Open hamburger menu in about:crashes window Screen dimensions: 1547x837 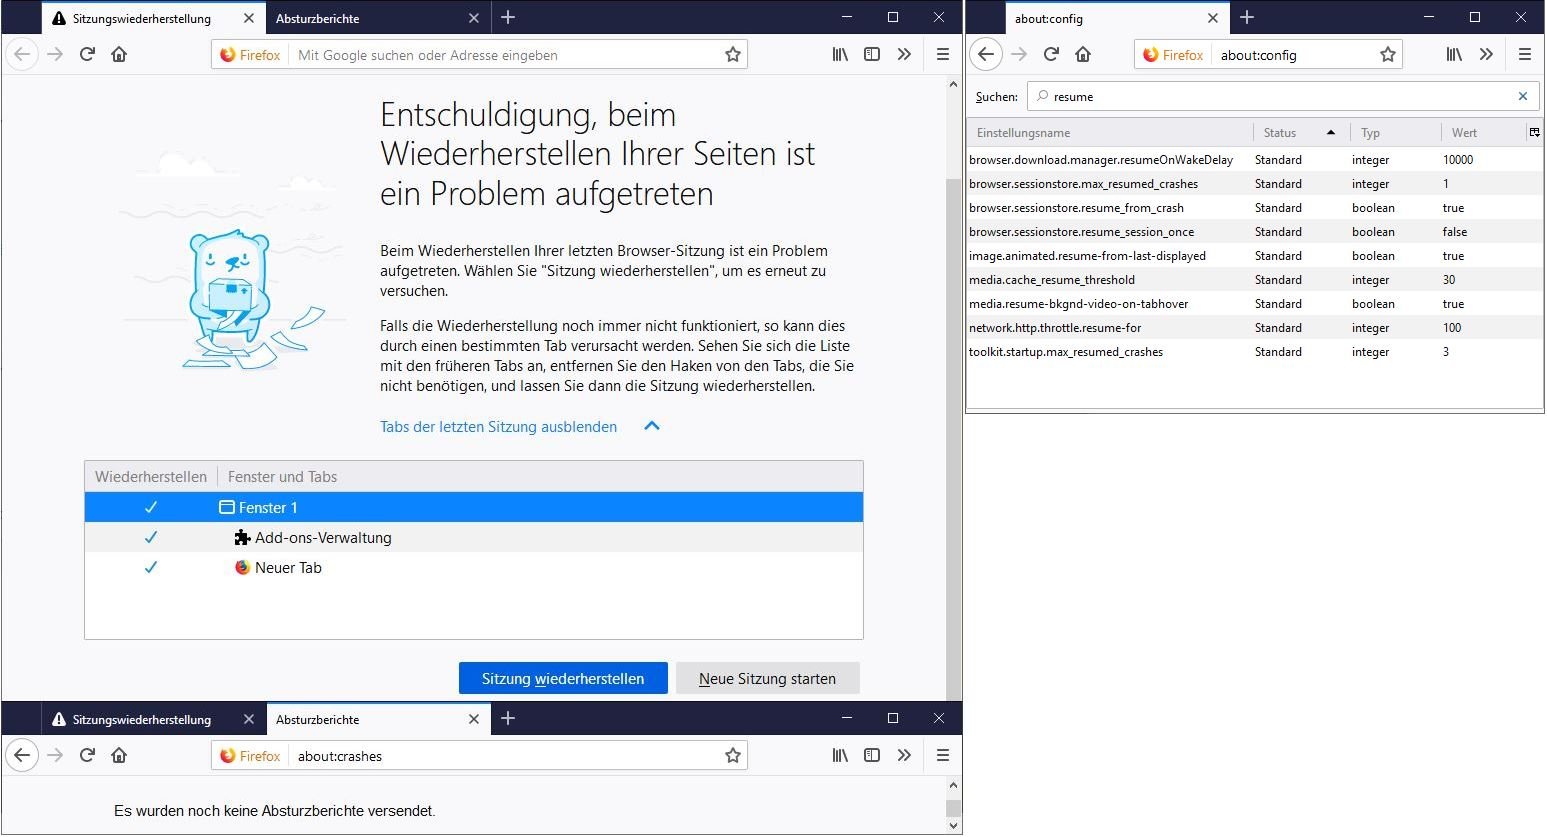tap(942, 755)
